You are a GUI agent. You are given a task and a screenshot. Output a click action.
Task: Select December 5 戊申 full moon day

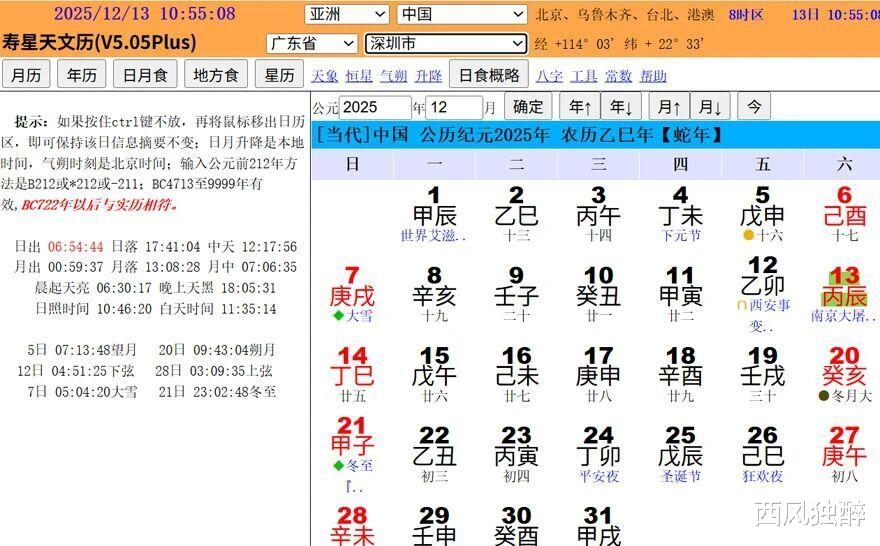tap(762, 213)
